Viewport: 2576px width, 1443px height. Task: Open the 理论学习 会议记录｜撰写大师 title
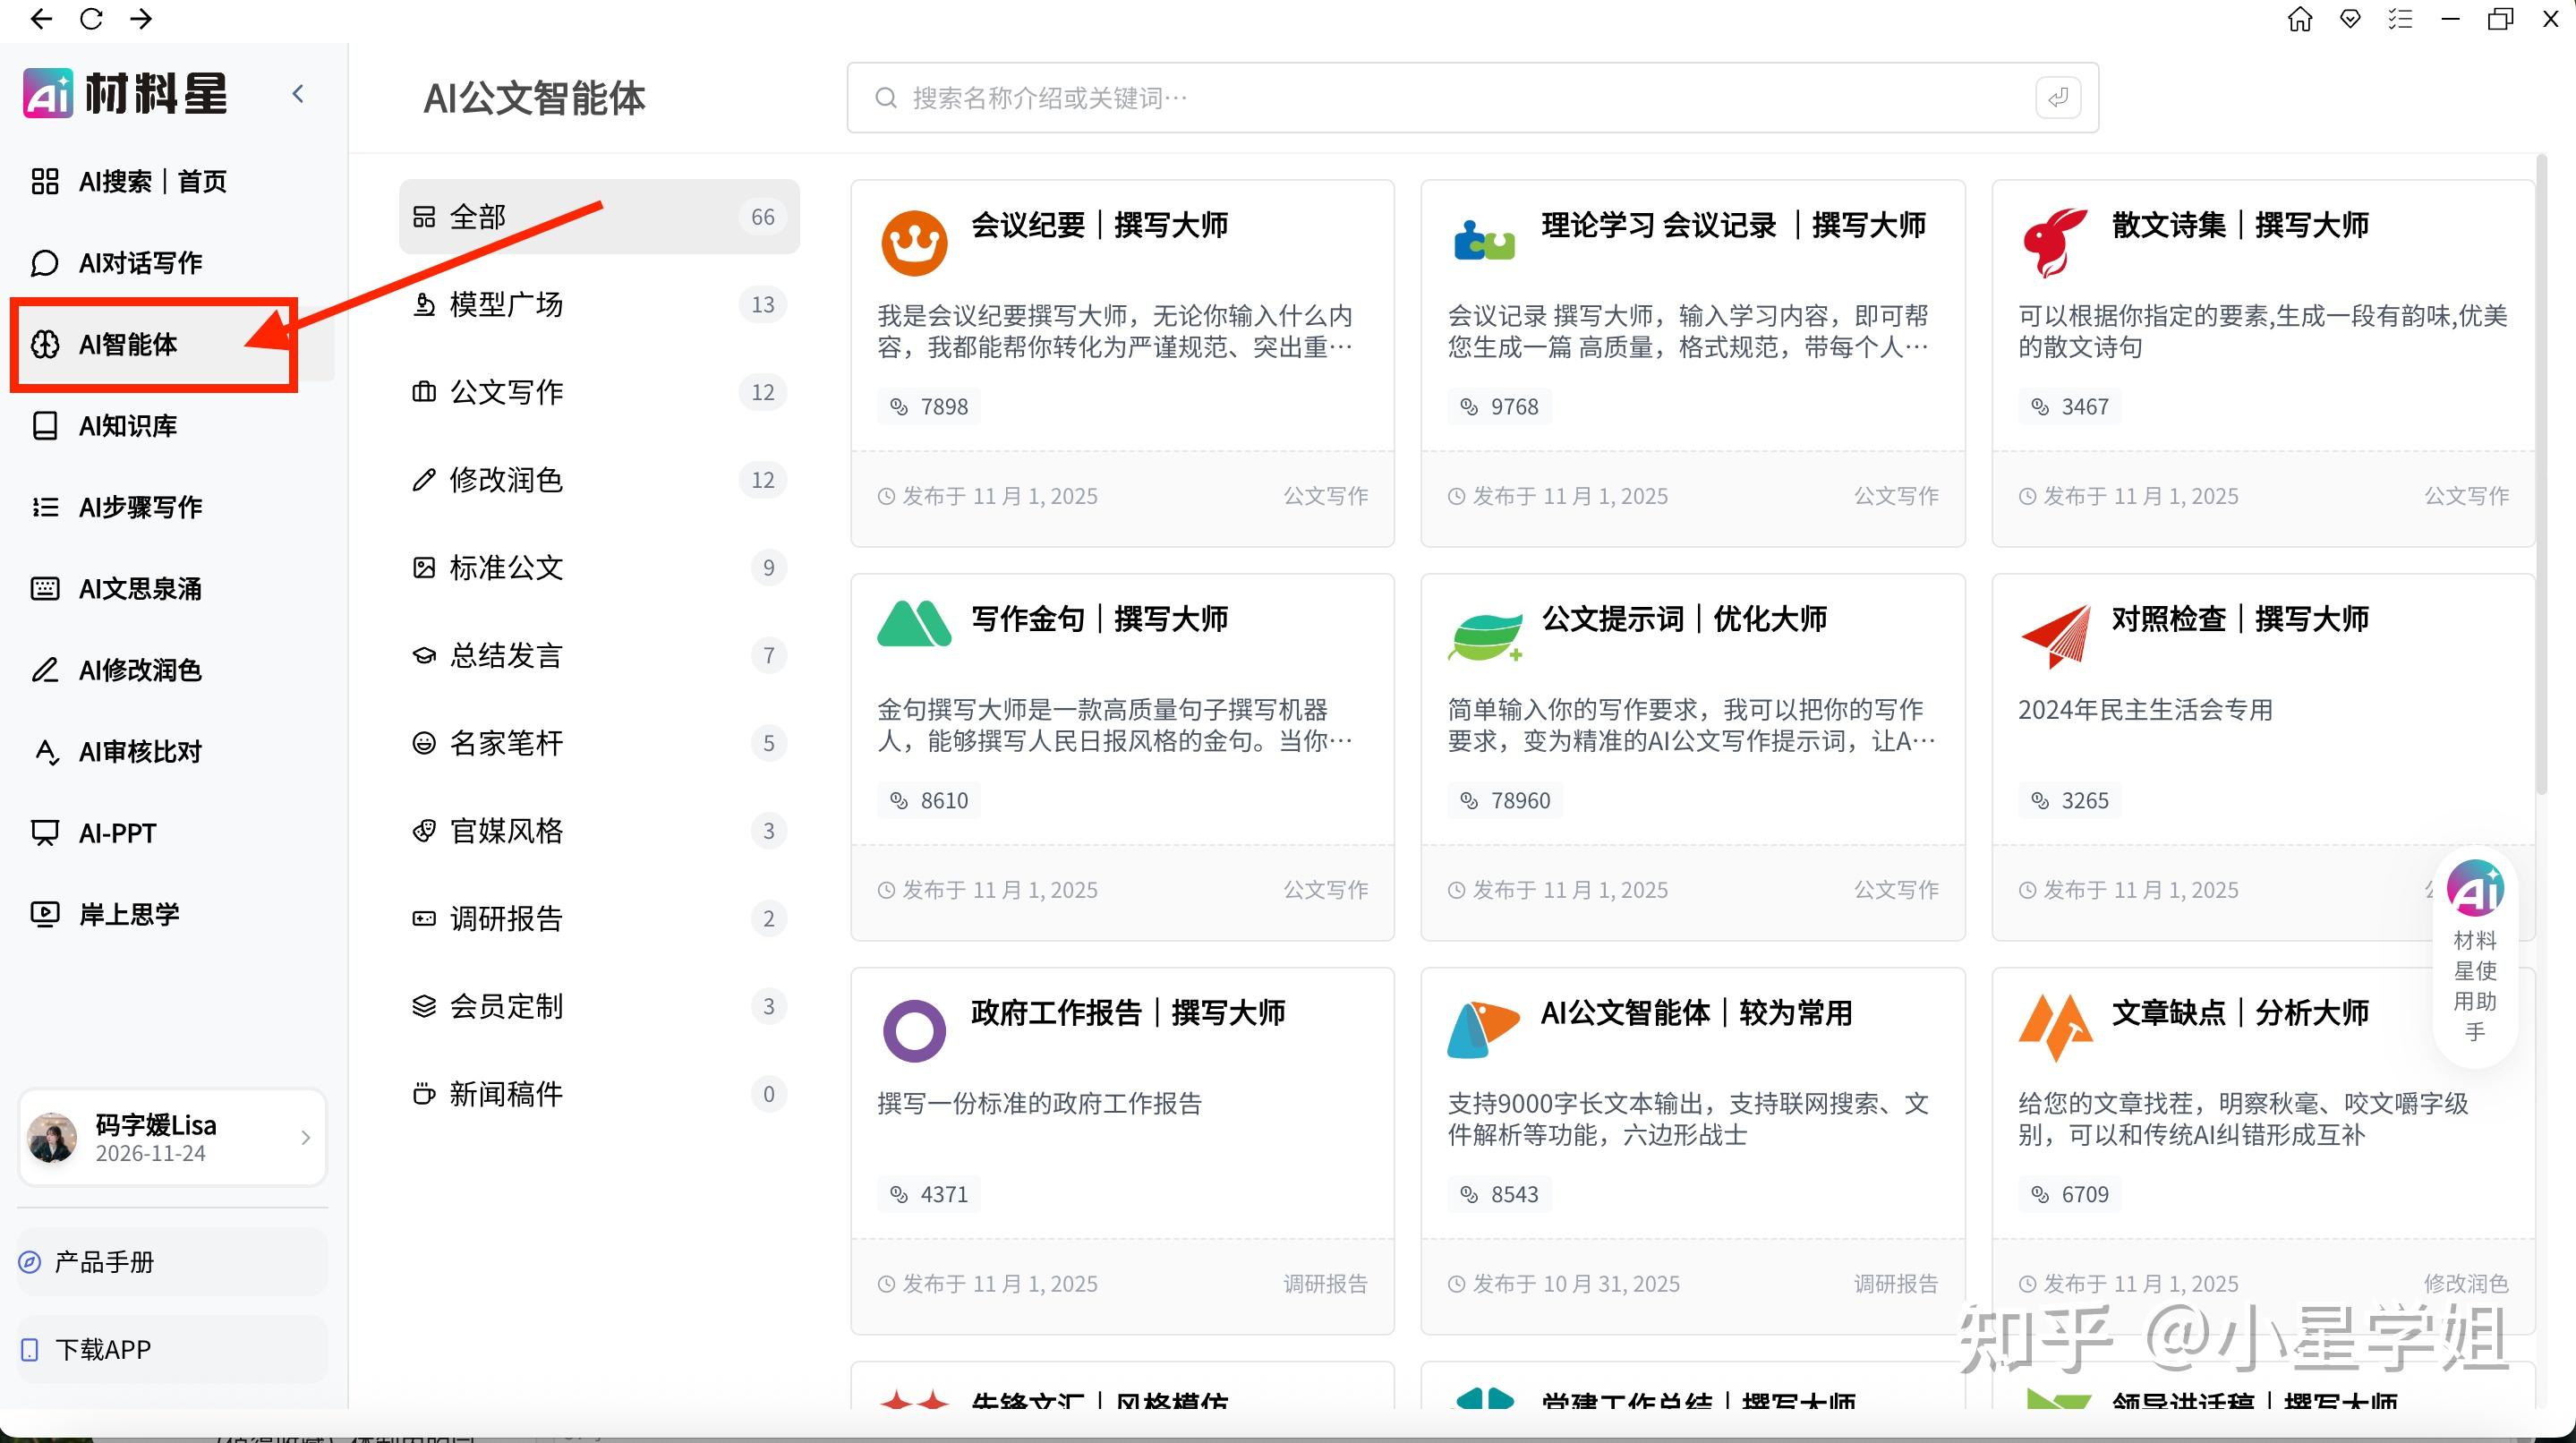(1733, 225)
